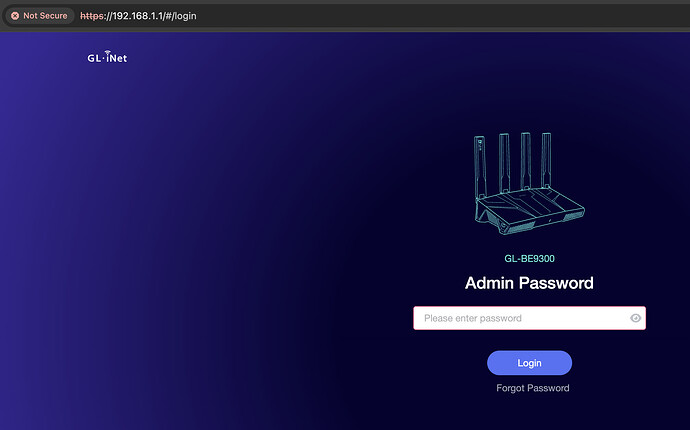Click the GL.iNet logo
This screenshot has width=690, height=430.
coord(107,58)
